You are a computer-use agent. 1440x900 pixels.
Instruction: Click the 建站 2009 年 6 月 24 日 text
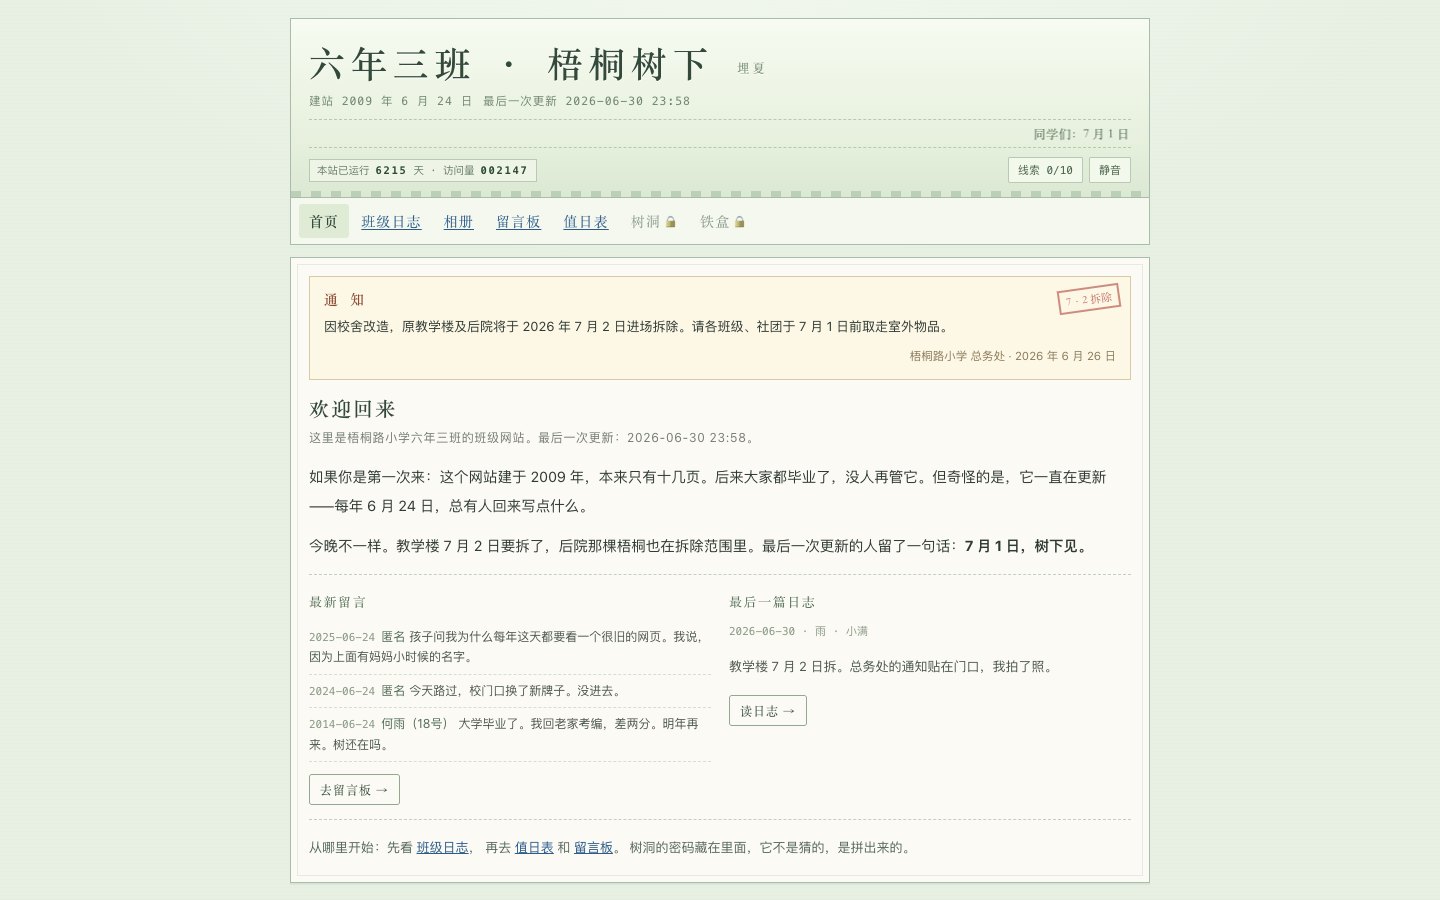point(391,101)
